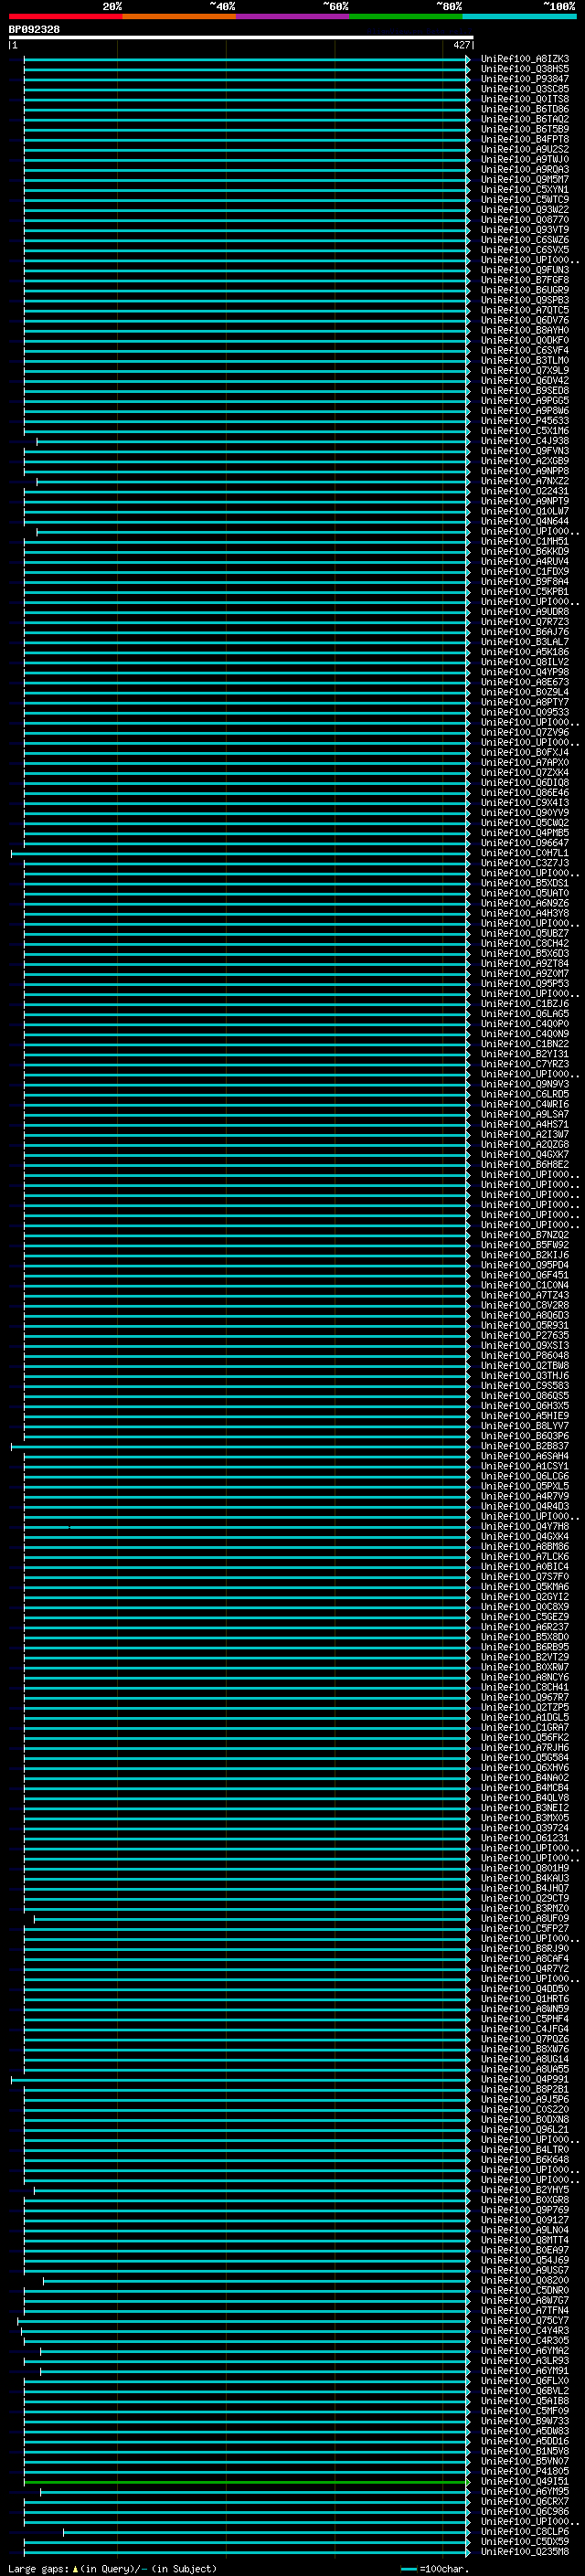Select the UniRef100_B4FPT8 label
The height and width of the screenshot is (2576, 585).
coord(525,139)
